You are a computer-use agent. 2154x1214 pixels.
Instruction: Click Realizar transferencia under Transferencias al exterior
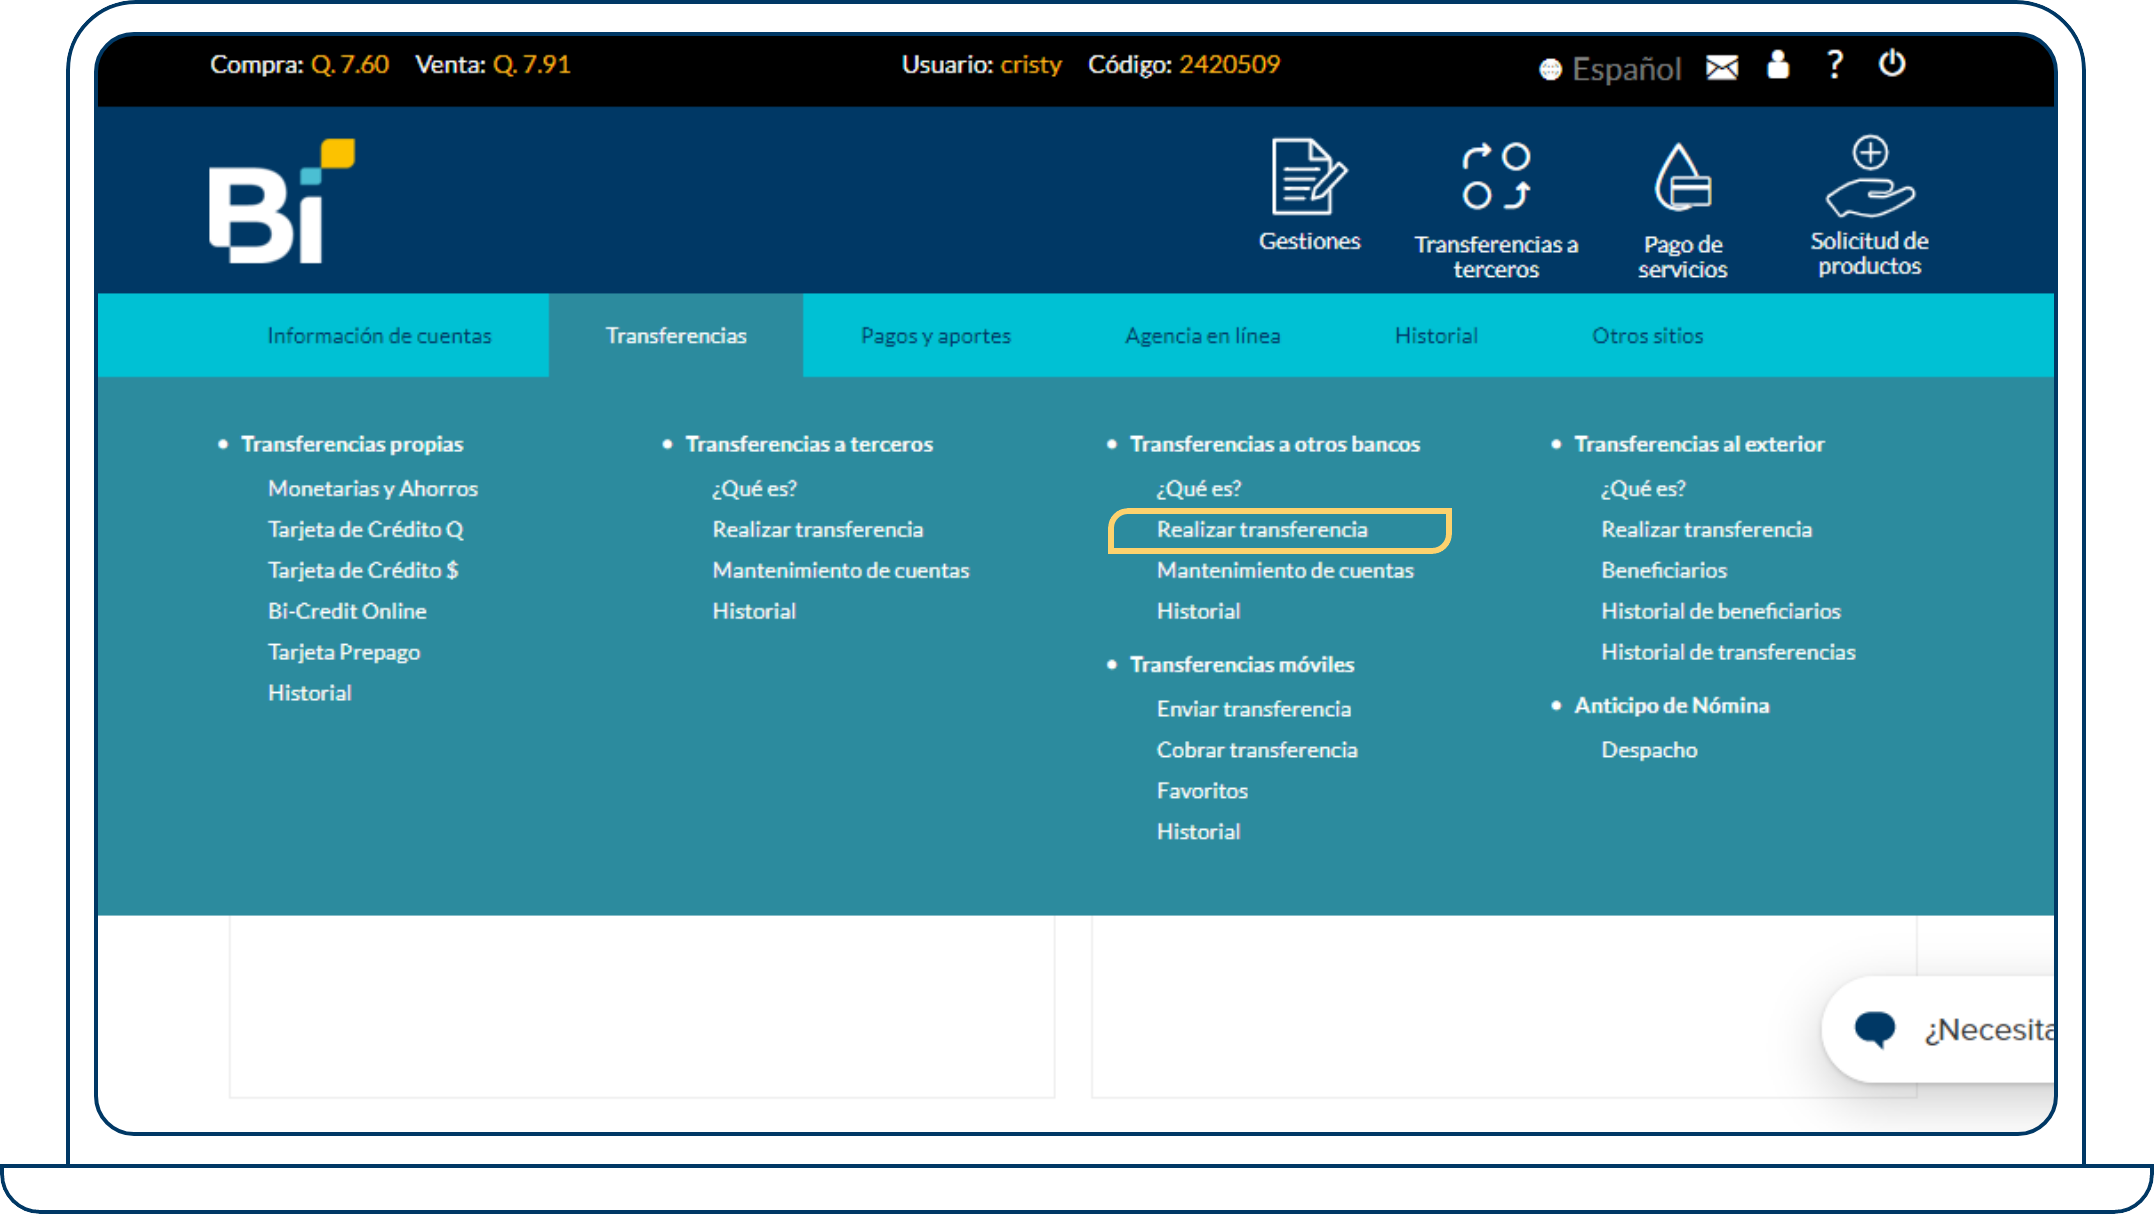pyautogui.click(x=1706, y=530)
